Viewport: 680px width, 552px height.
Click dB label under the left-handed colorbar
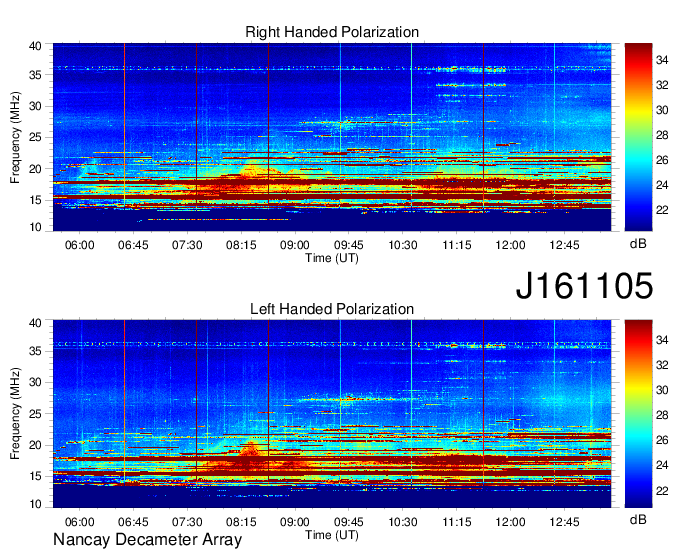tap(638, 519)
